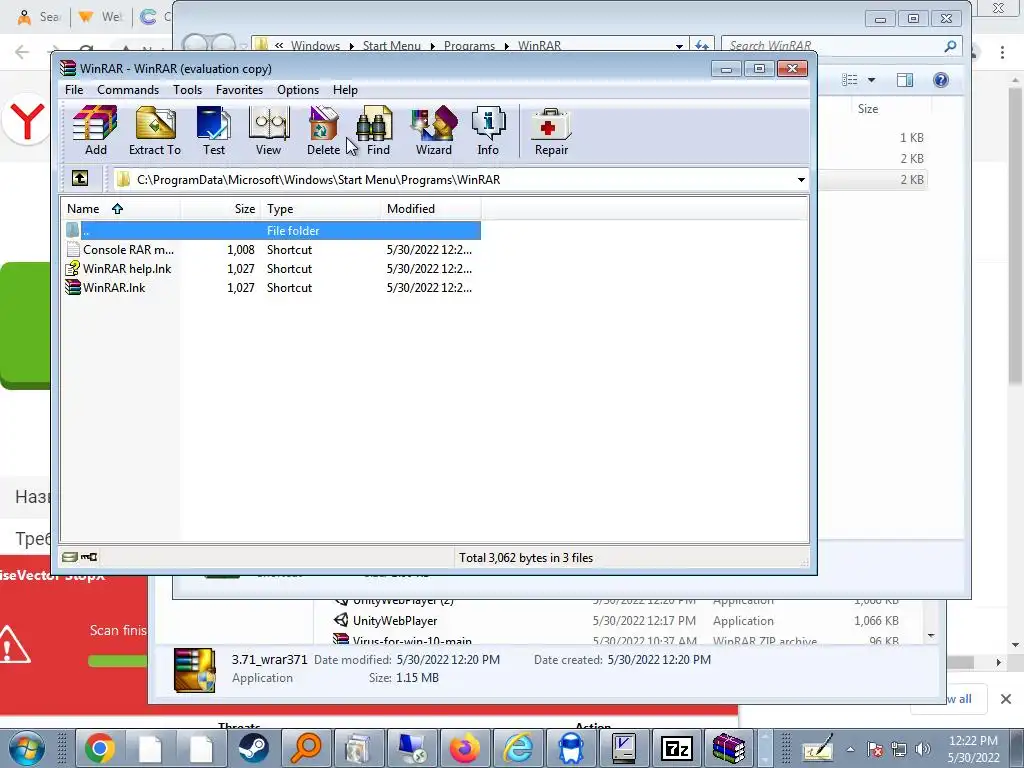Viewport: 1024px width, 768px height.
Task: Select the WinRAR help.lnk file
Action: pos(272,268)
